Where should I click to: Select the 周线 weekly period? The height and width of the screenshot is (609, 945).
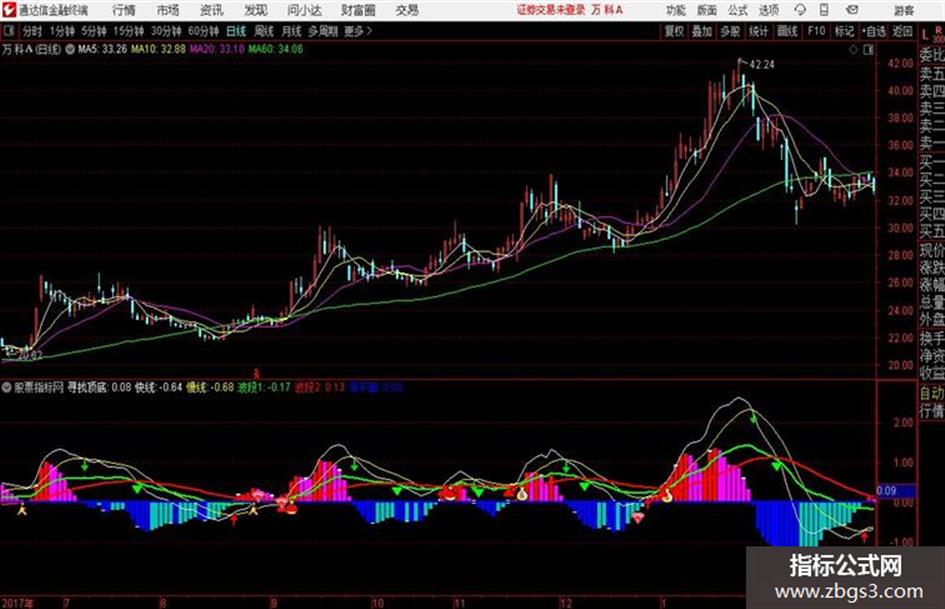point(264,31)
